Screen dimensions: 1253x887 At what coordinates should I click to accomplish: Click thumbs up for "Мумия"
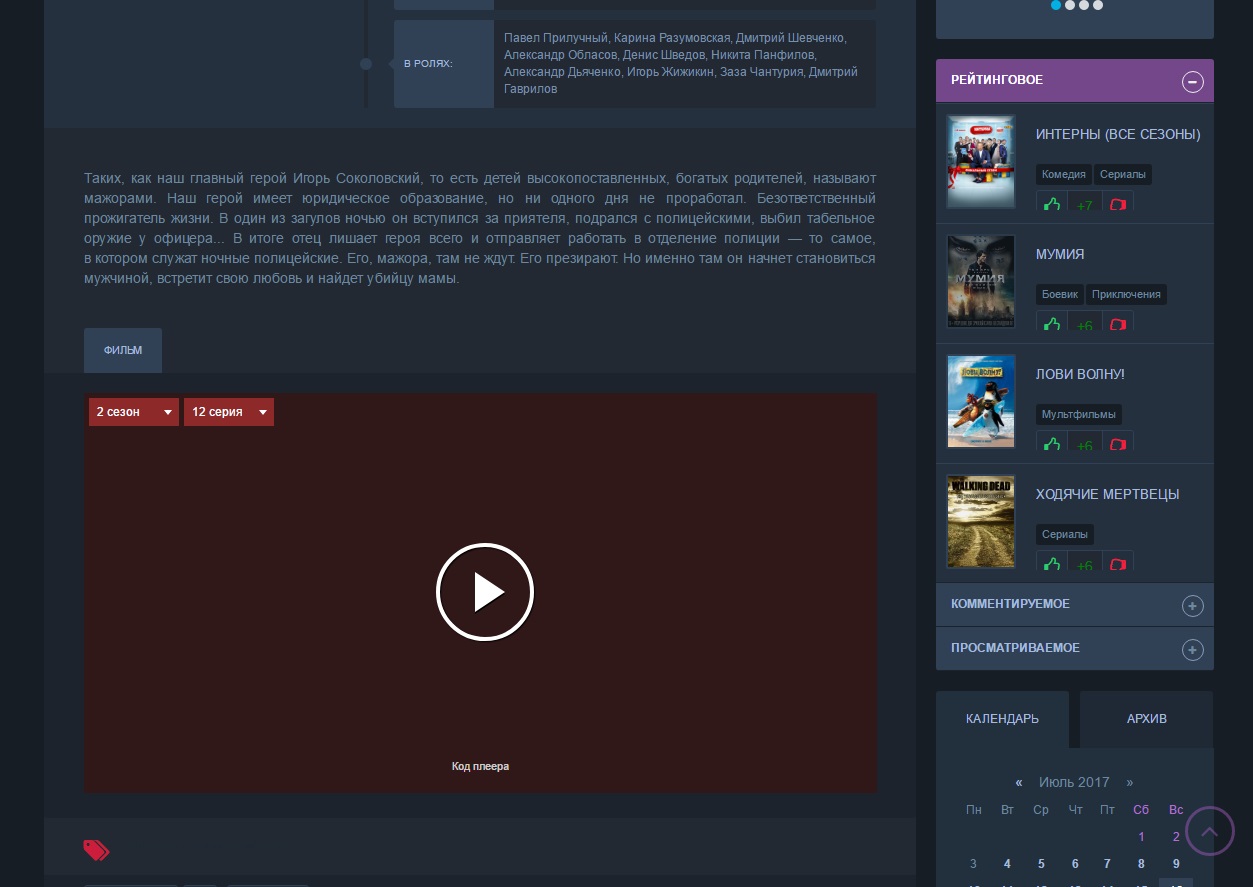click(1052, 323)
